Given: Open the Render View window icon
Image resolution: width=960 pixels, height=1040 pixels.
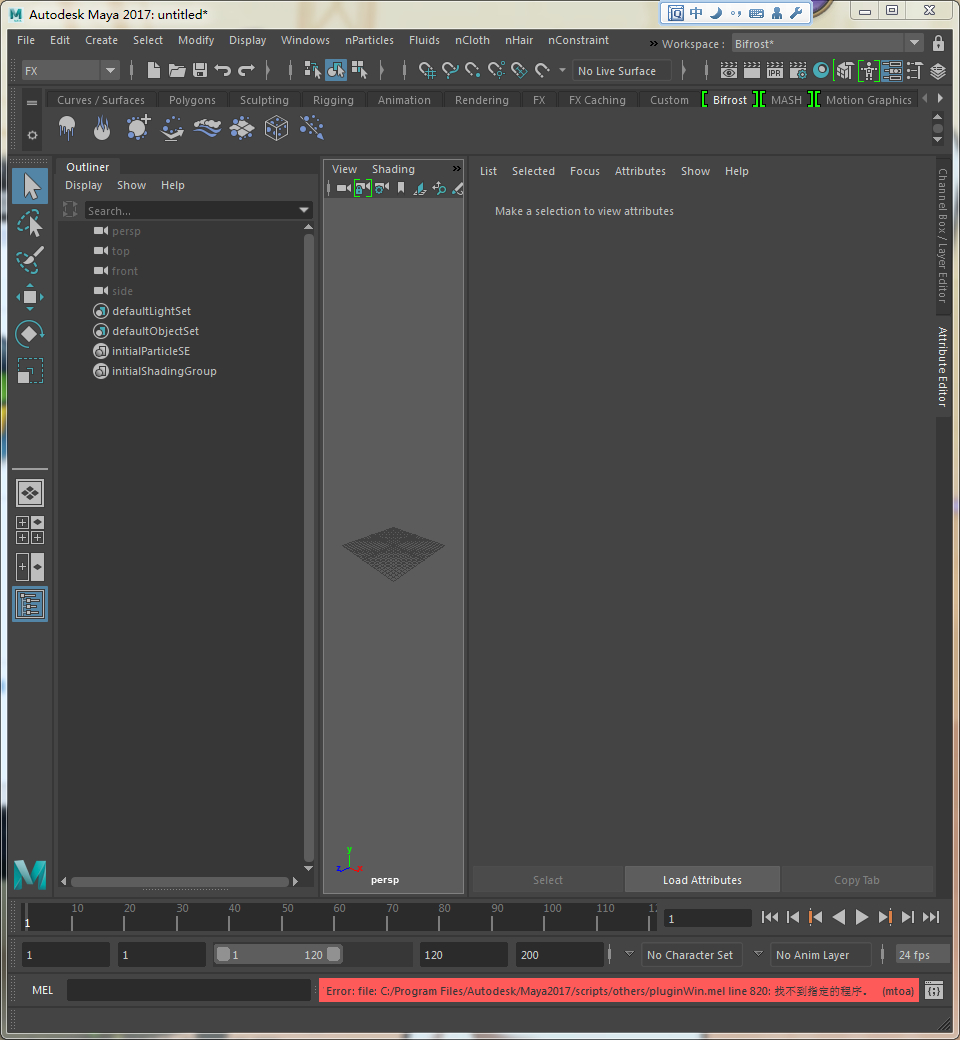Looking at the screenshot, I should click(x=728, y=70).
